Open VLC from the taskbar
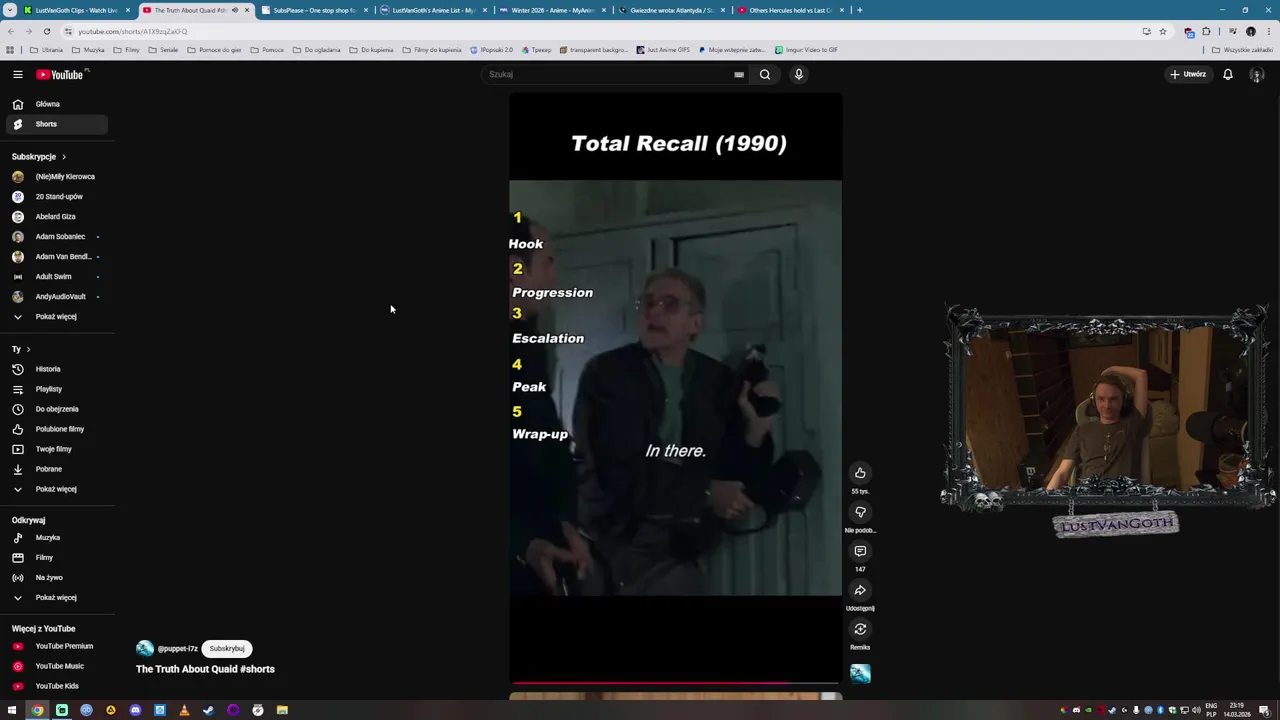The height and width of the screenshot is (720, 1280). [x=184, y=710]
